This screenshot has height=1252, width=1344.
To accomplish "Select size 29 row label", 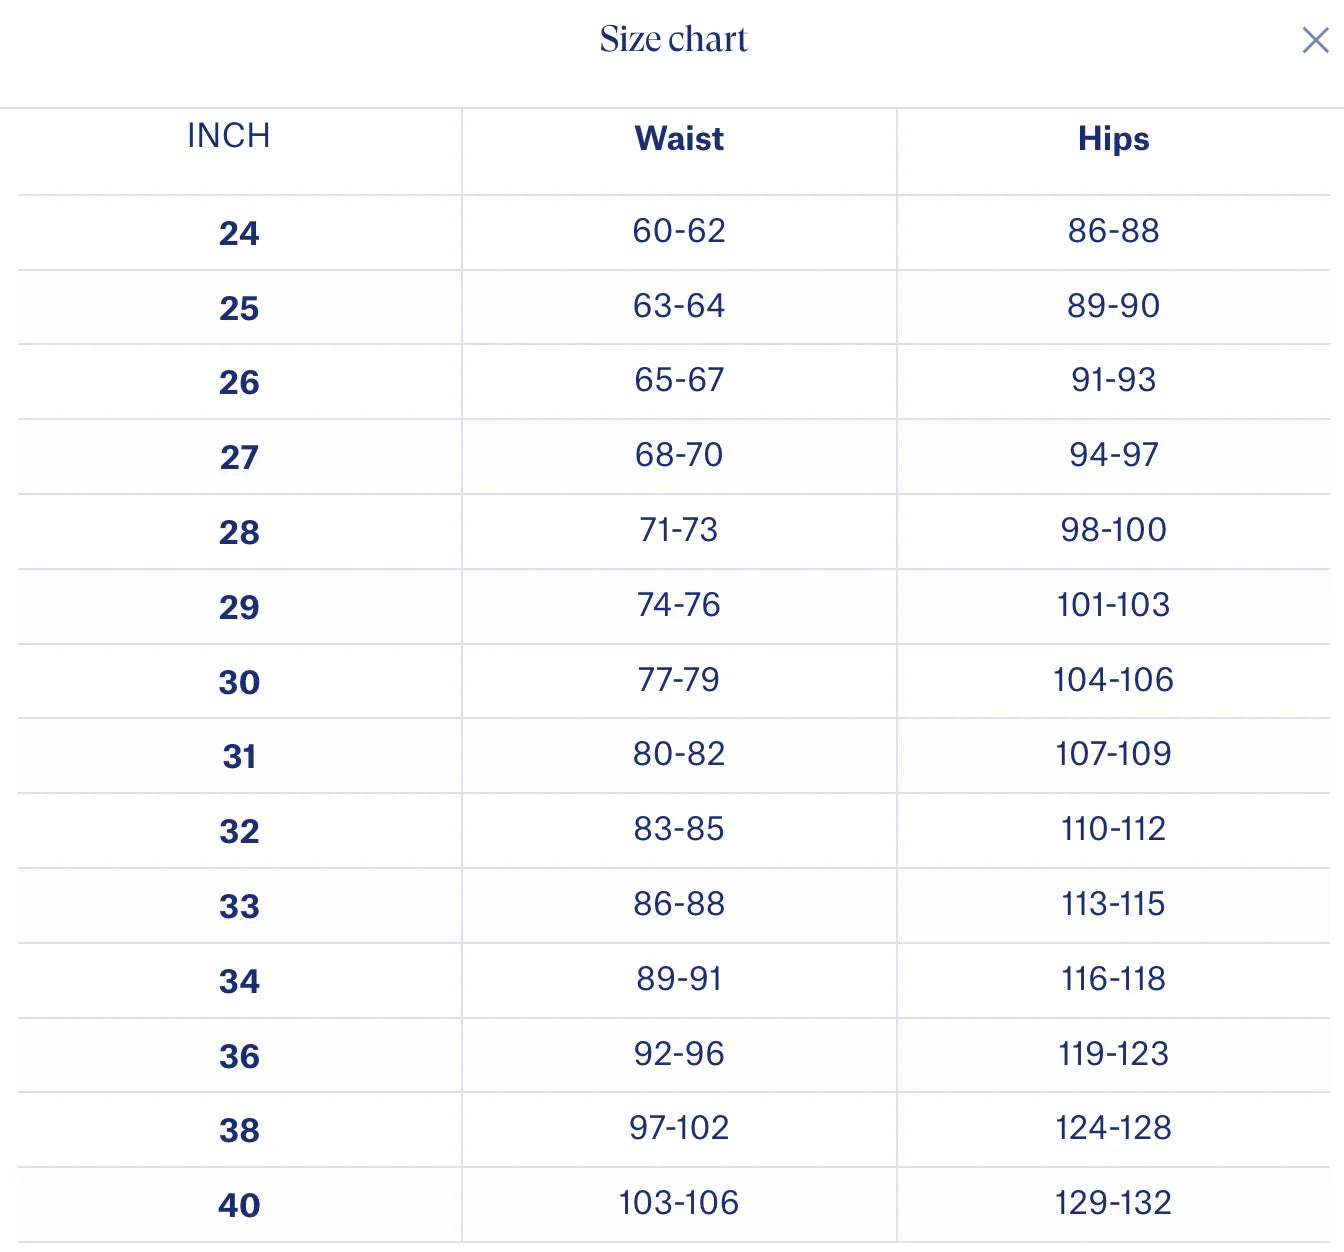I will pos(239,607).
